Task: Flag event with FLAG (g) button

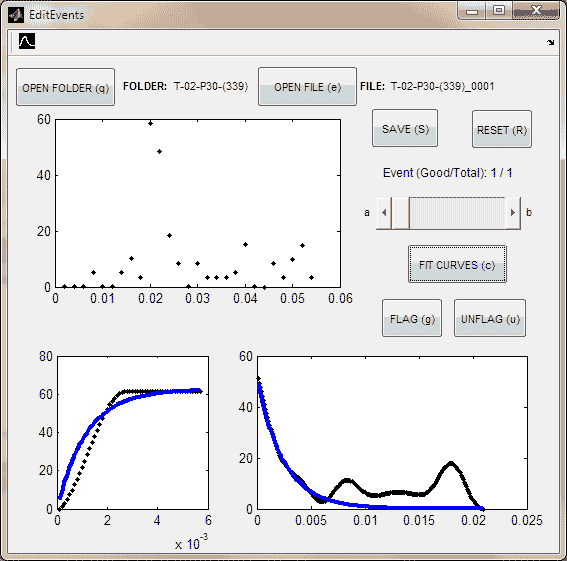Action: (x=412, y=318)
